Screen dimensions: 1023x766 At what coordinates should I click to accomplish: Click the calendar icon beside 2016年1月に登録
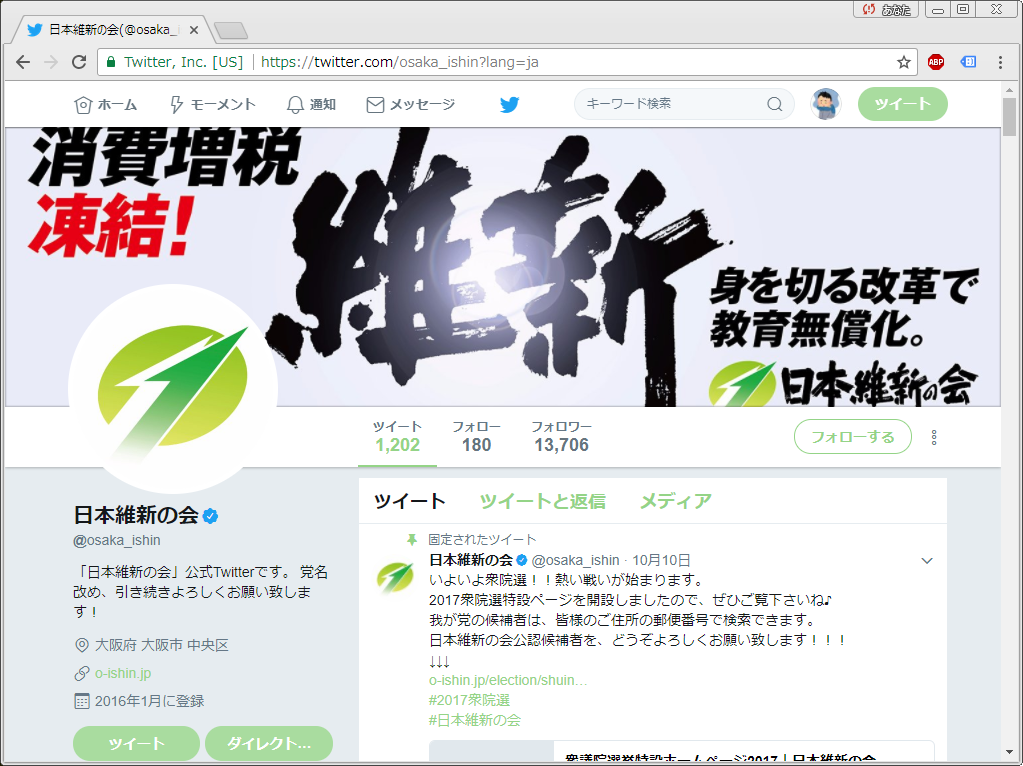click(82, 701)
